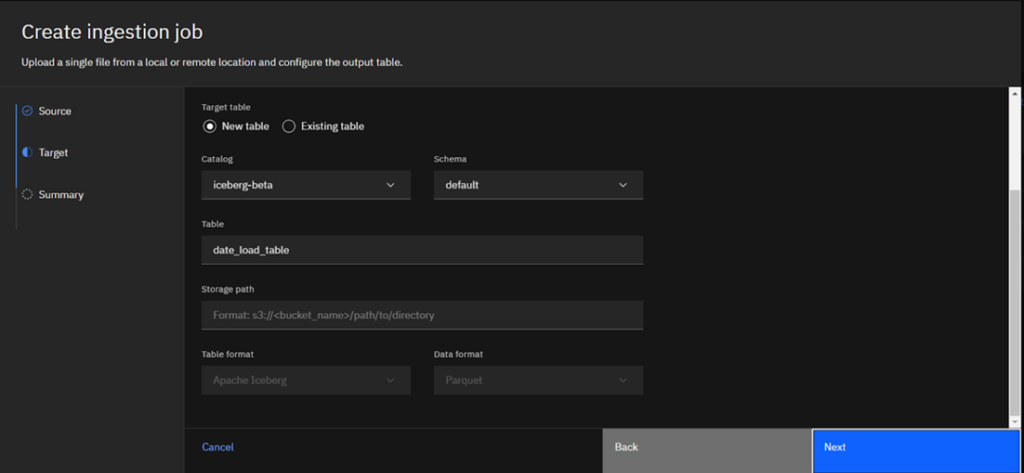This screenshot has width=1024, height=473.
Task: Click the Summary step dashed circle icon
Action: point(27,194)
